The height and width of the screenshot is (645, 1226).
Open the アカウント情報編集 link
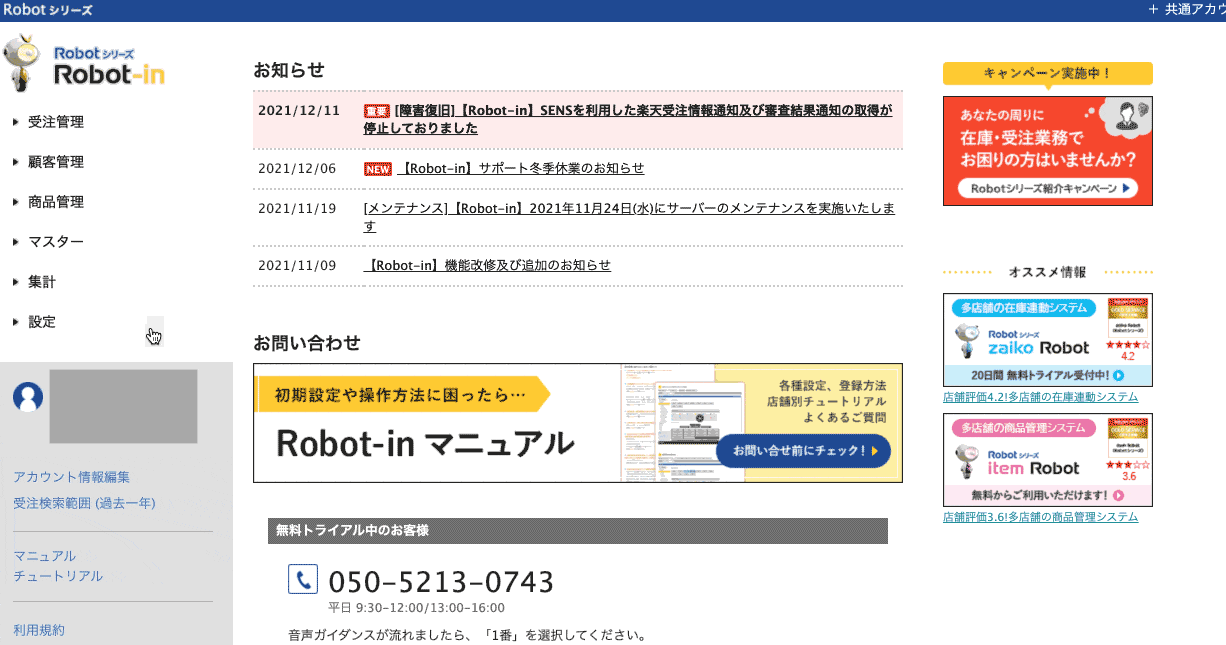(x=71, y=477)
